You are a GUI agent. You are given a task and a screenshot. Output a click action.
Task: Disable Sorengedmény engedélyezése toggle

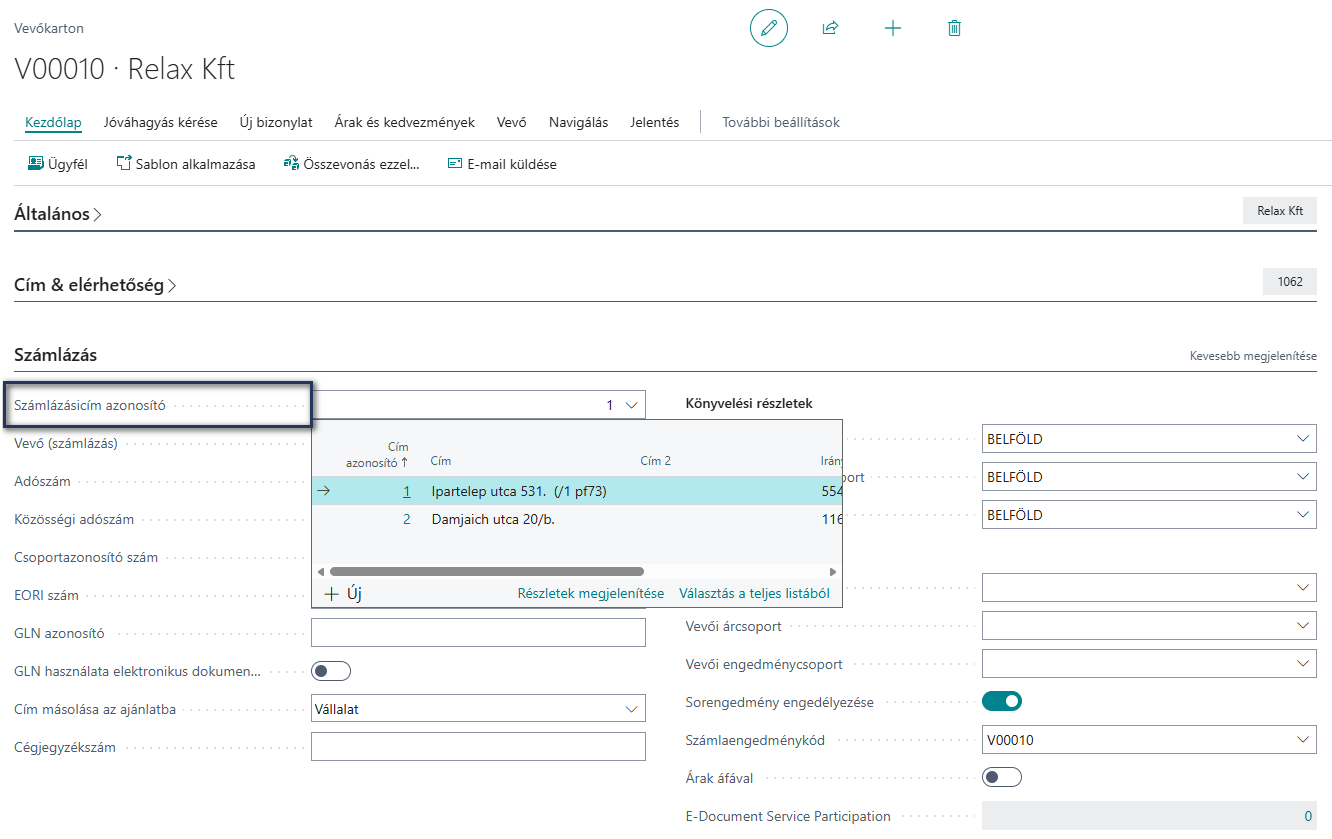(1002, 702)
